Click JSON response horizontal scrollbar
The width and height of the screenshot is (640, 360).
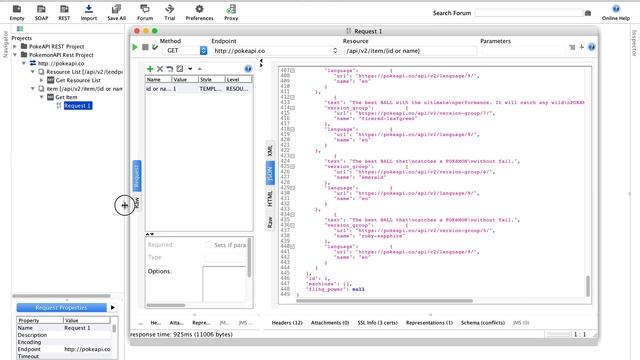click(384, 301)
